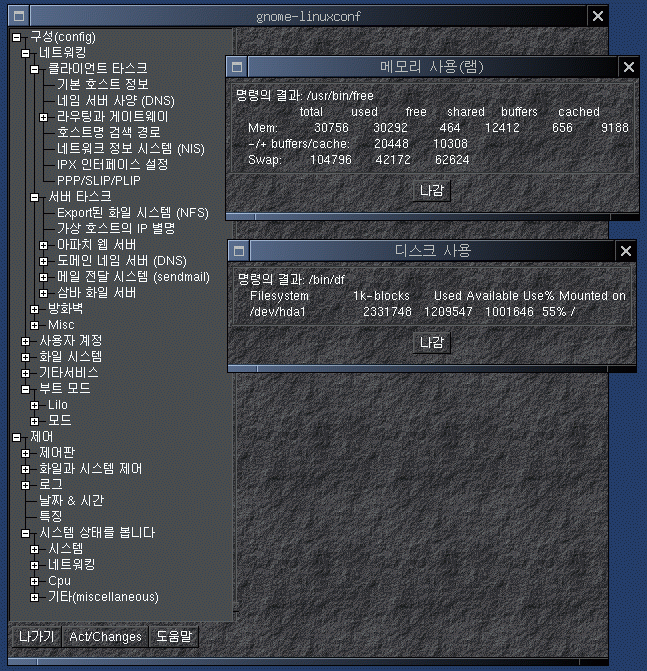Expand the 제어판 node
This screenshot has width=647, height=671.
pyautogui.click(x=26, y=453)
